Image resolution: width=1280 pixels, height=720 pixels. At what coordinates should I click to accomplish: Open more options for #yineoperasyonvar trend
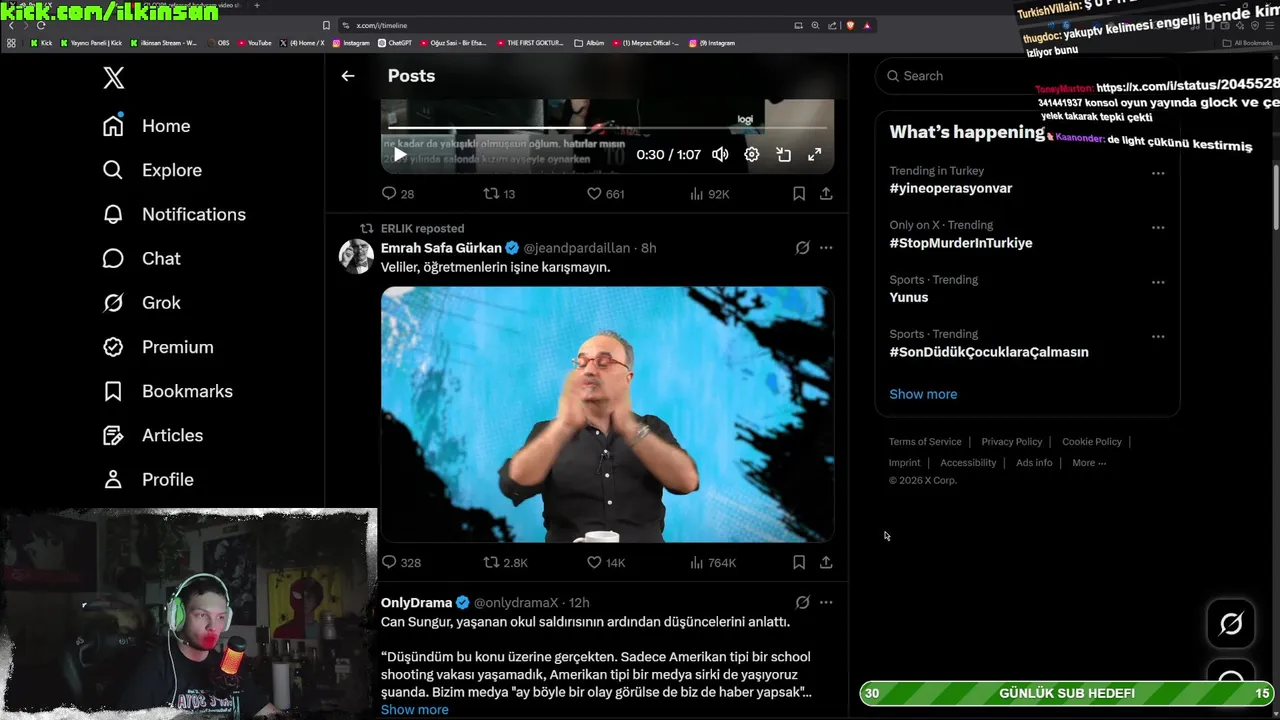coord(1158,173)
